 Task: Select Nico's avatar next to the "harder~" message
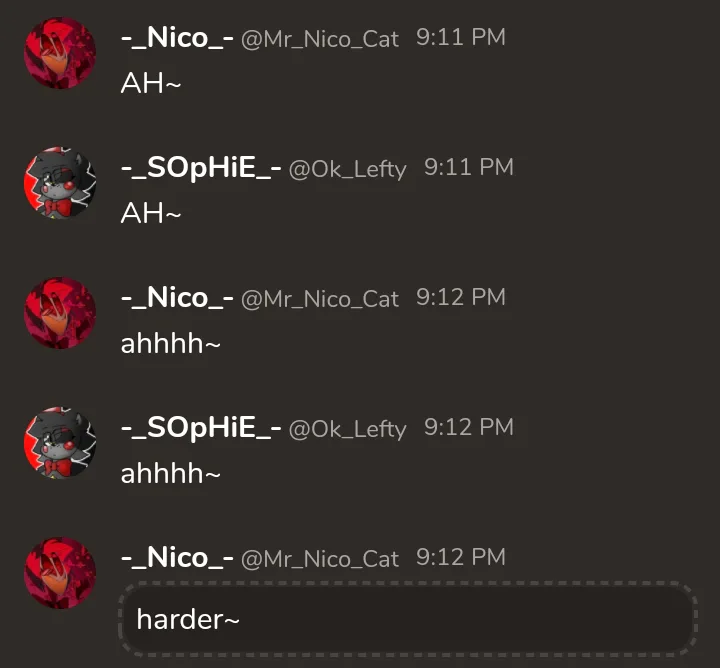pos(60,573)
